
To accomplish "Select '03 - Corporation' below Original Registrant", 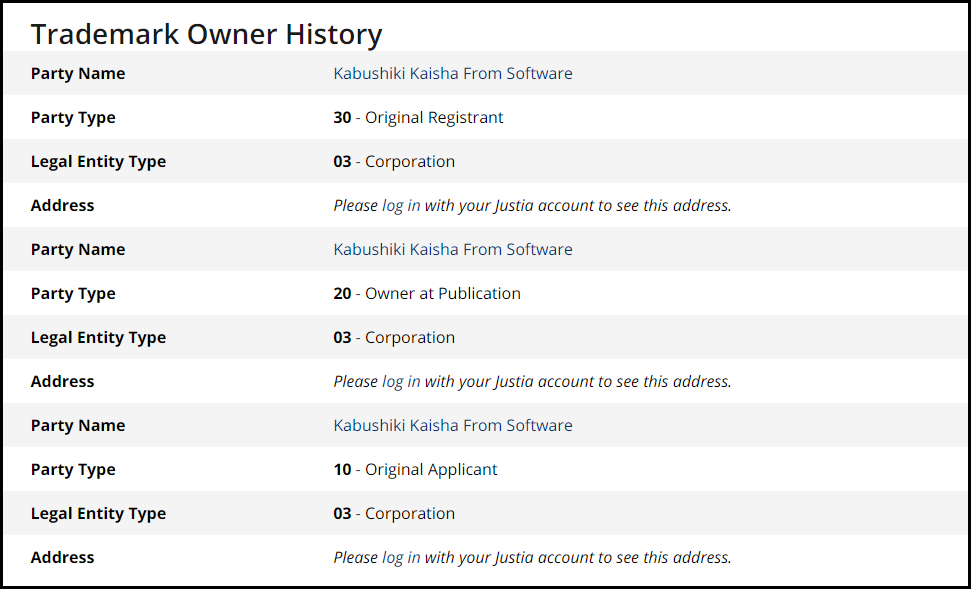I will 394,161.
